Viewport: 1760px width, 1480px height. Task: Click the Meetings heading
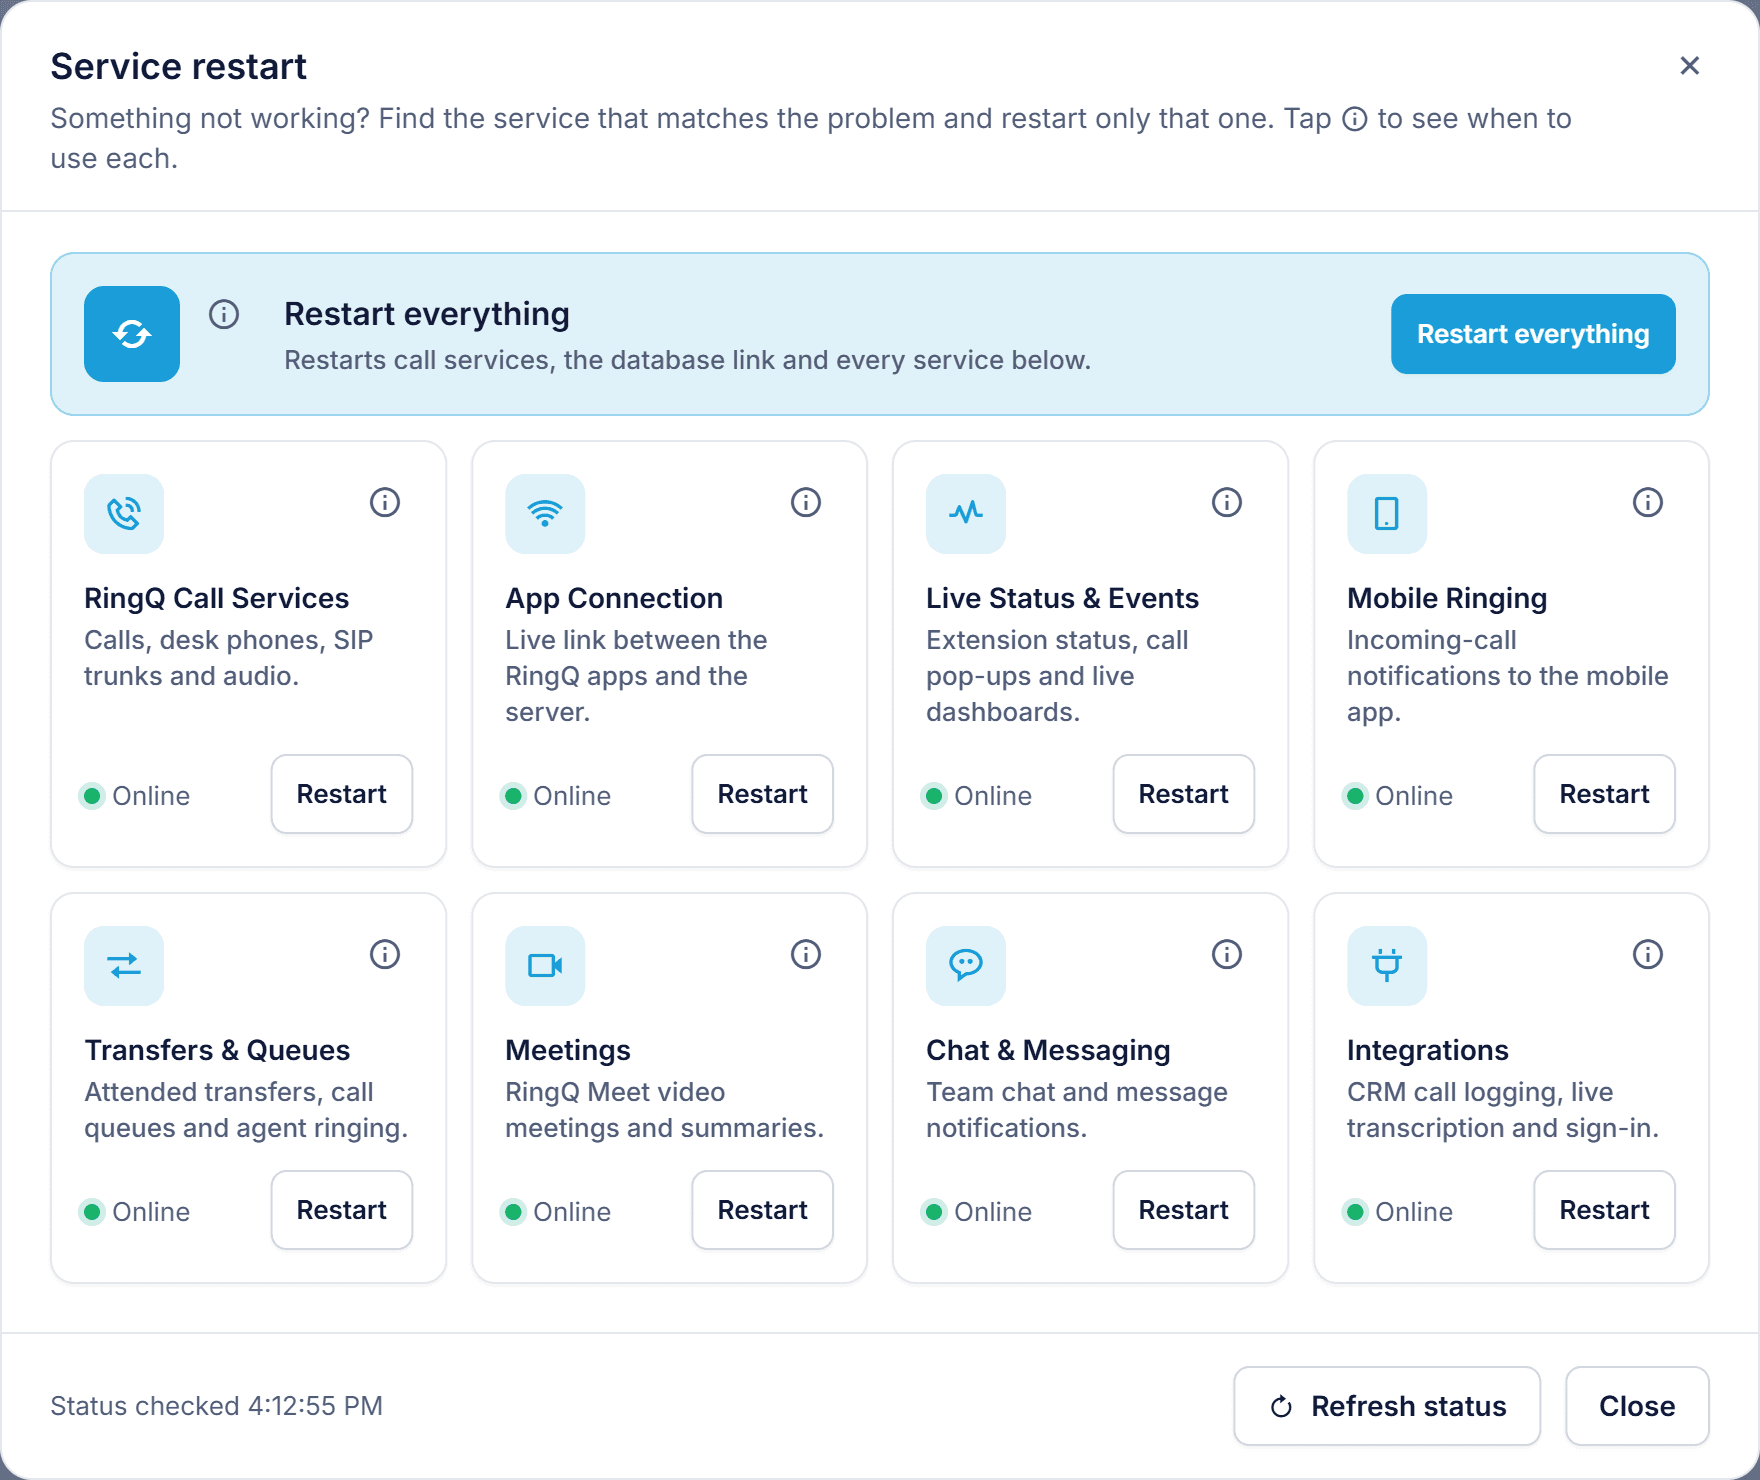pos(568,1050)
